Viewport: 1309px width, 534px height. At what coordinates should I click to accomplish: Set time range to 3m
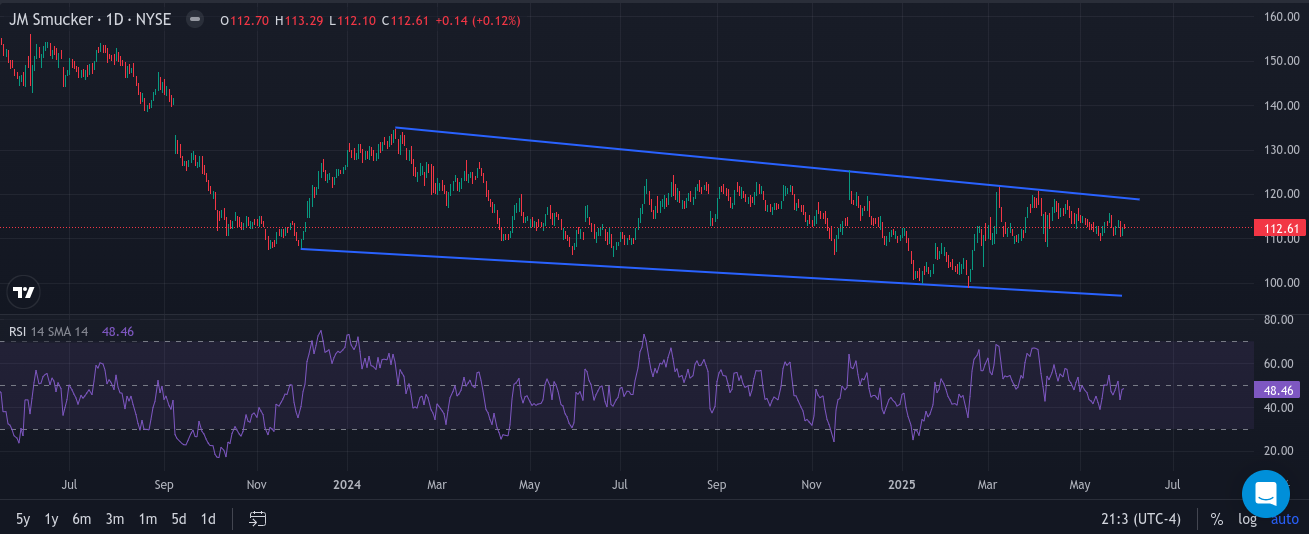pyautogui.click(x=115, y=519)
